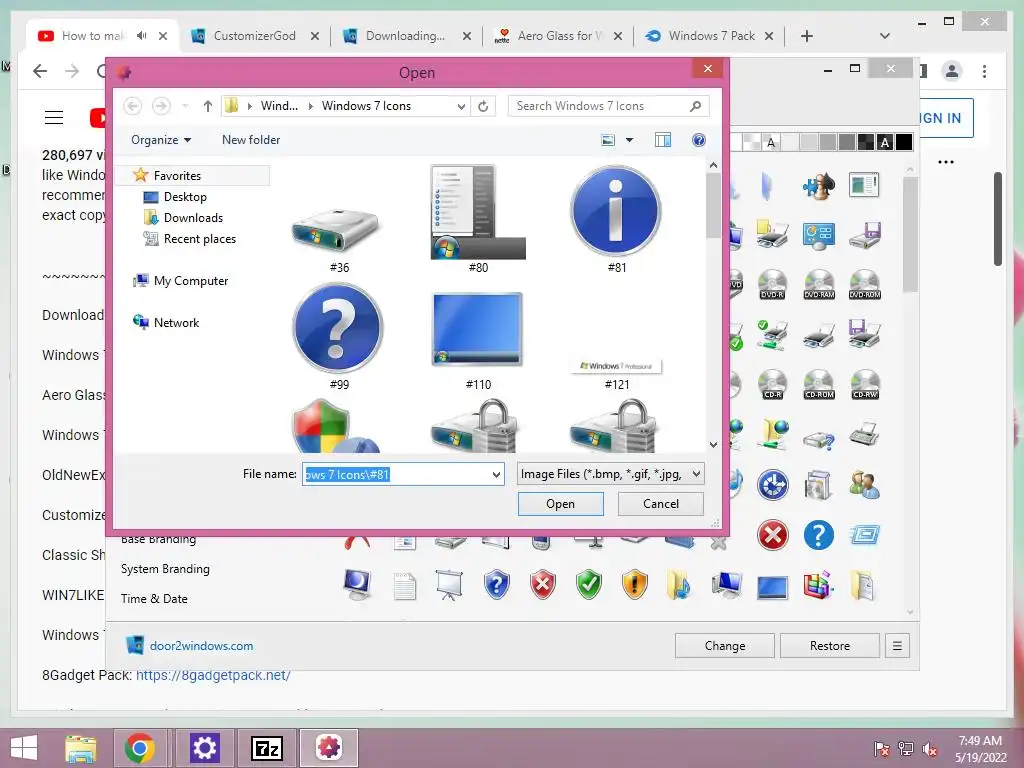Click the Cancel button in dialog
The width and height of the screenshot is (1024, 768).
point(661,504)
